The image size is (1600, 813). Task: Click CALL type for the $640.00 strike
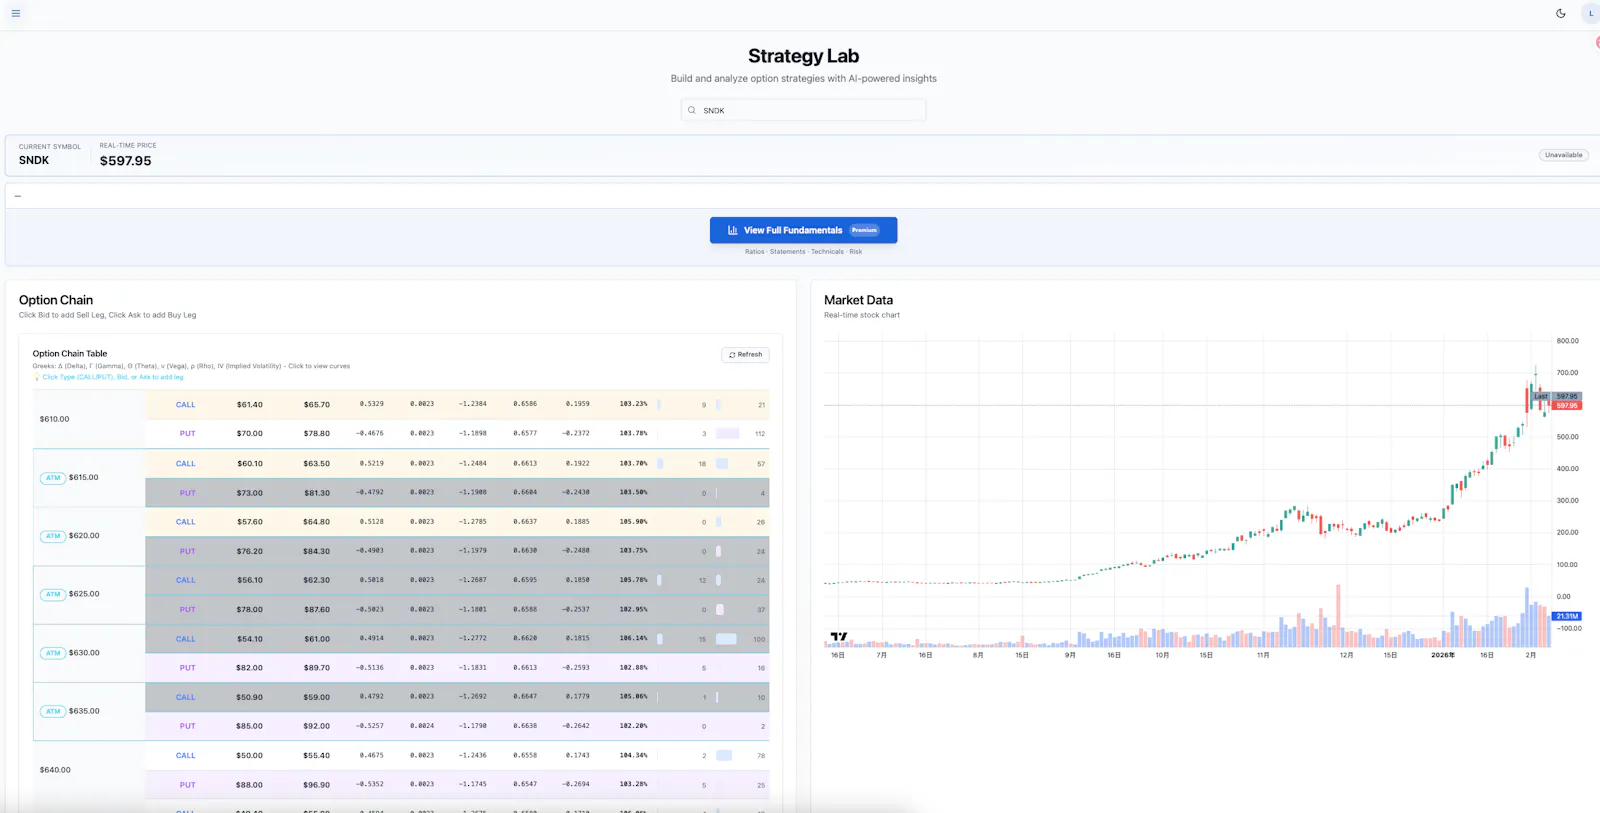point(185,756)
